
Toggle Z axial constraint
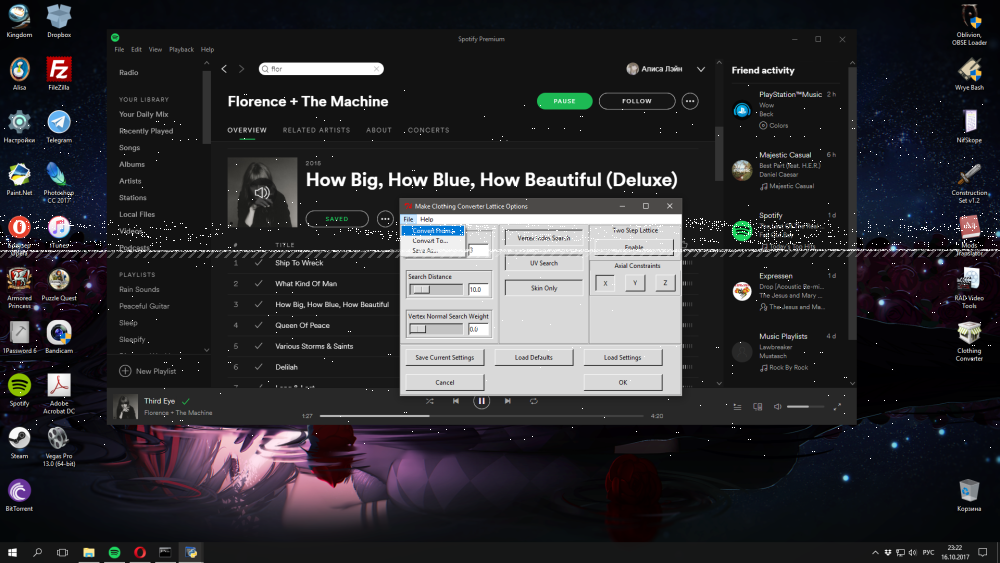click(x=665, y=283)
